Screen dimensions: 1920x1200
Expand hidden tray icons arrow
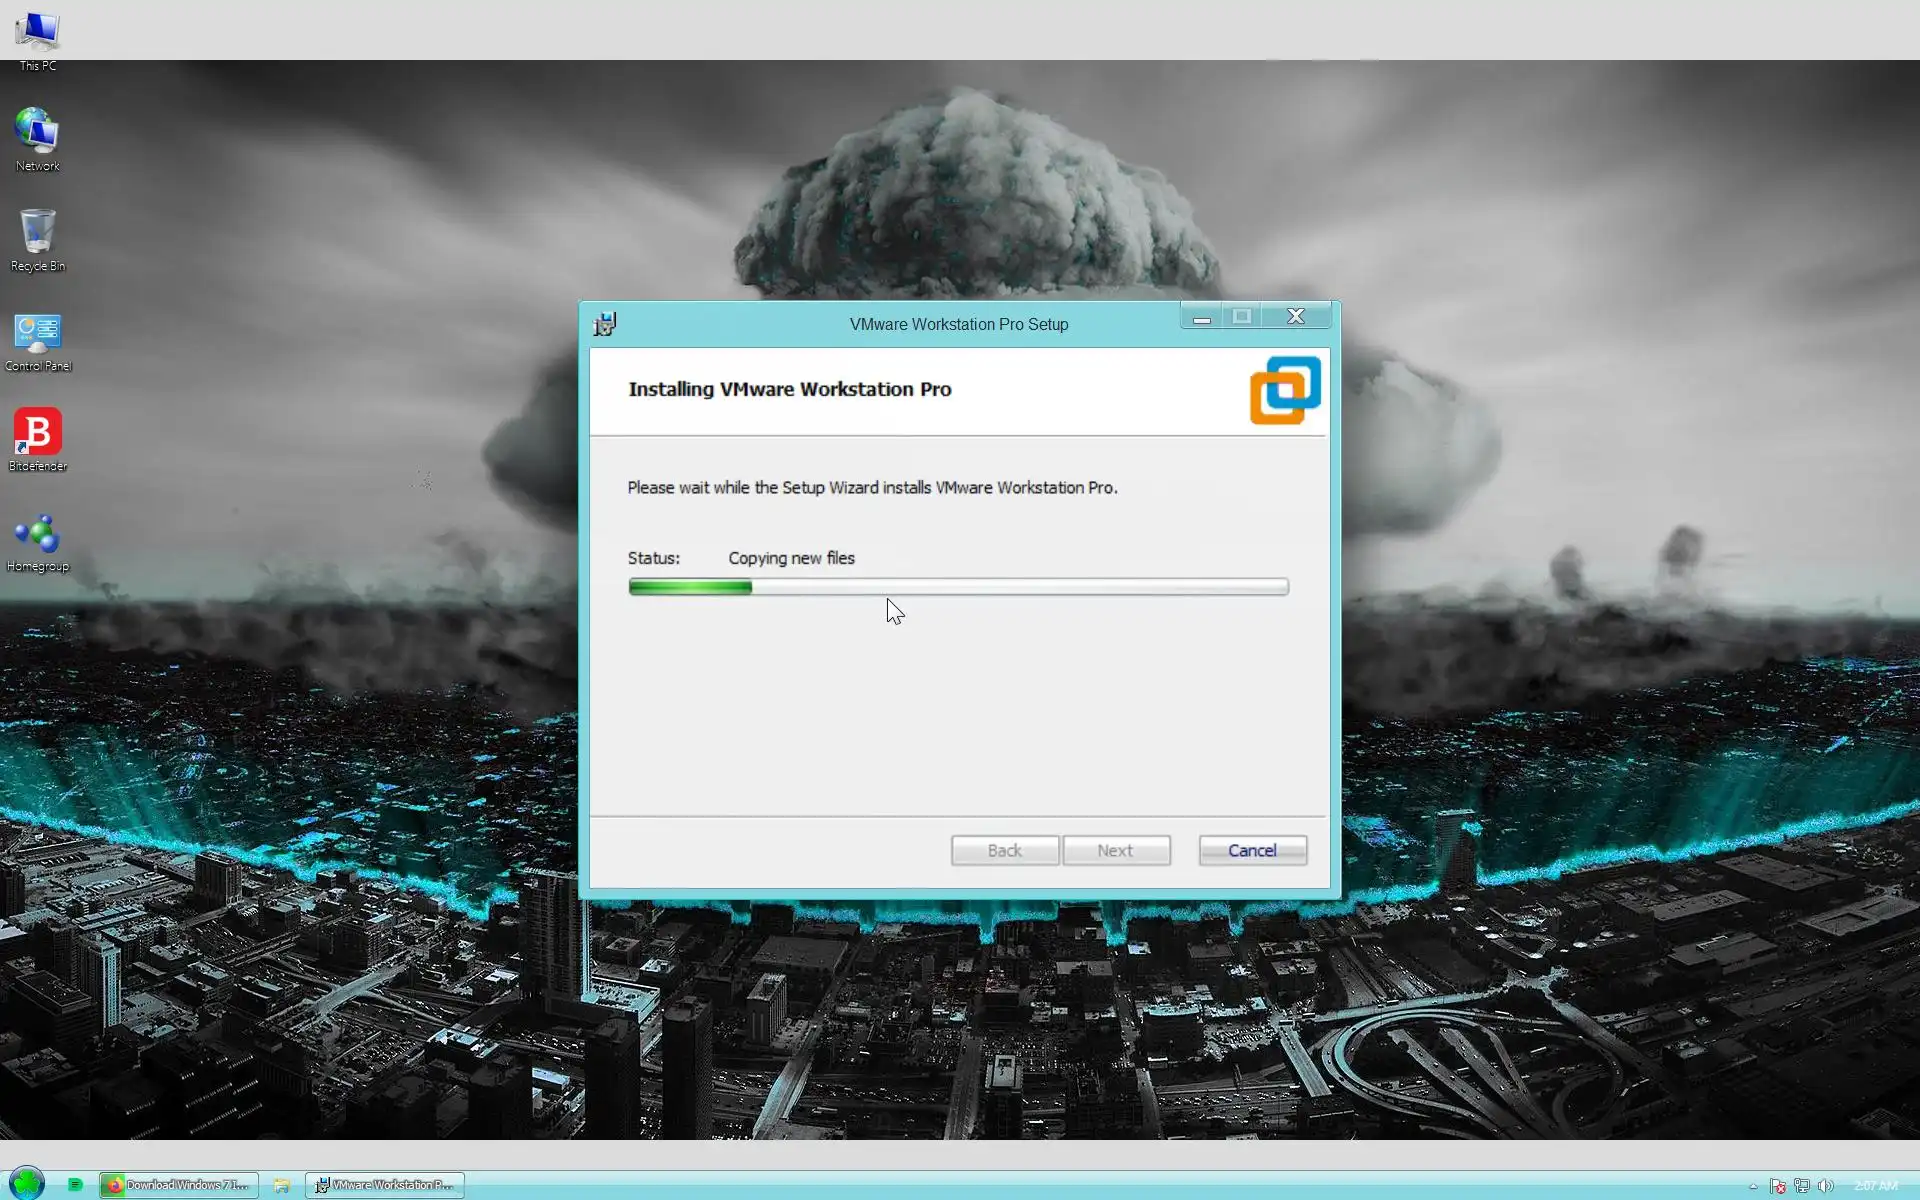click(x=1753, y=1186)
